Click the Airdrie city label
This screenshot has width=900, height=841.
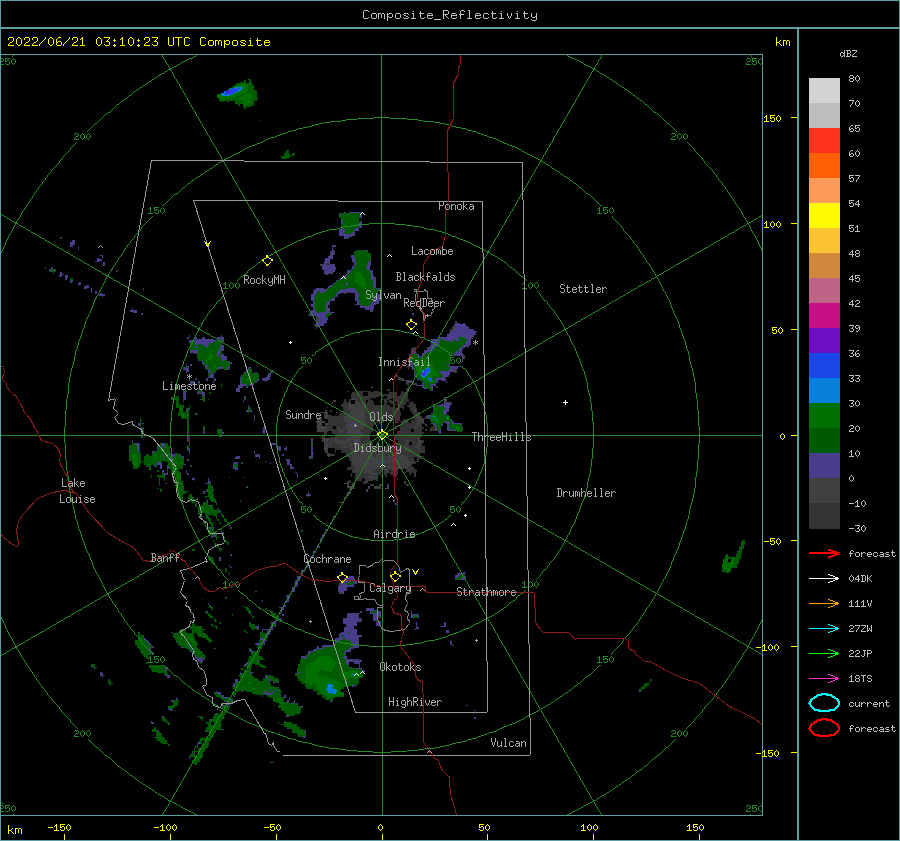pyautogui.click(x=394, y=534)
